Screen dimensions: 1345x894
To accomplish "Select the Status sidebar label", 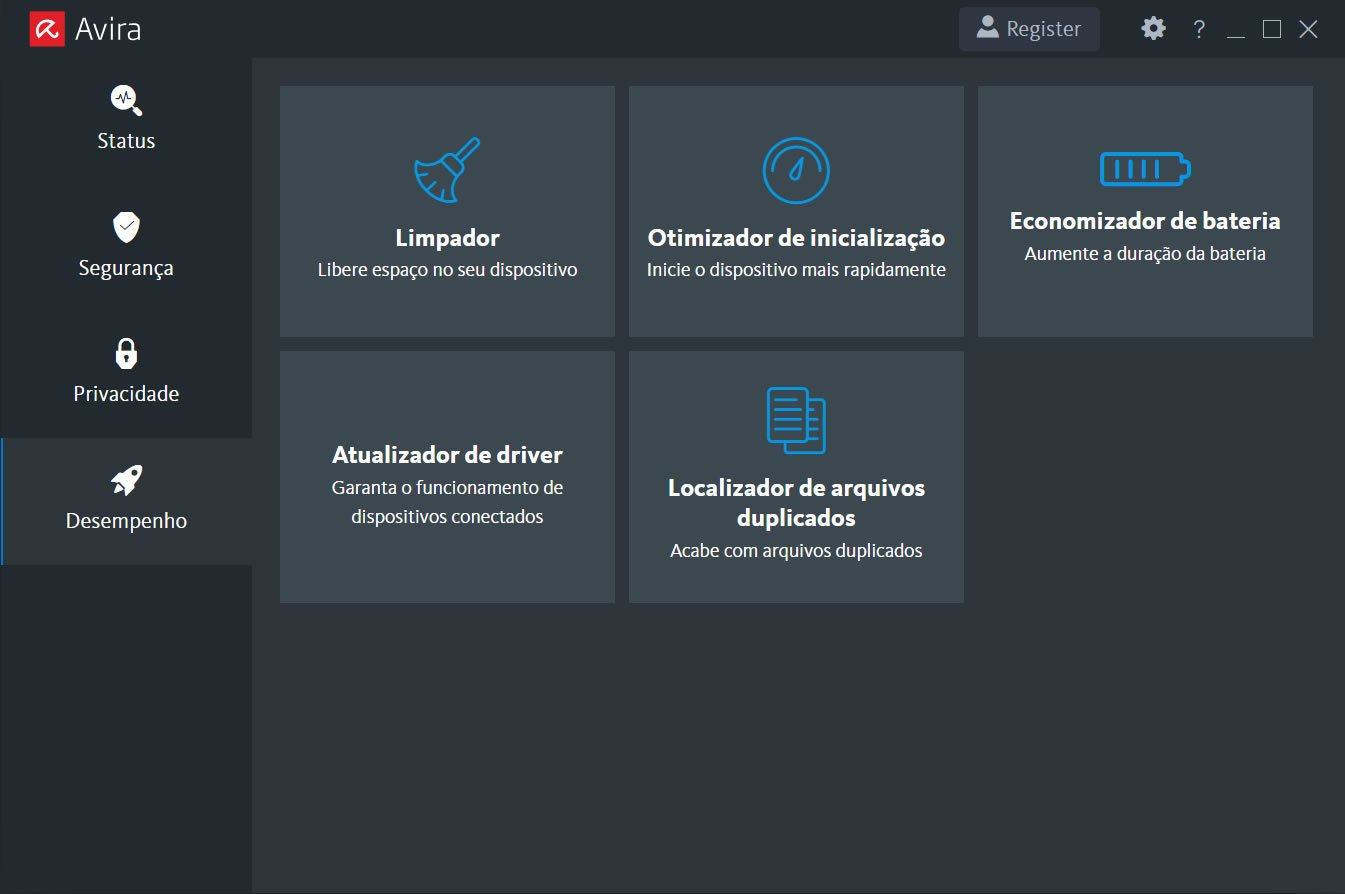I will pyautogui.click(x=126, y=141).
